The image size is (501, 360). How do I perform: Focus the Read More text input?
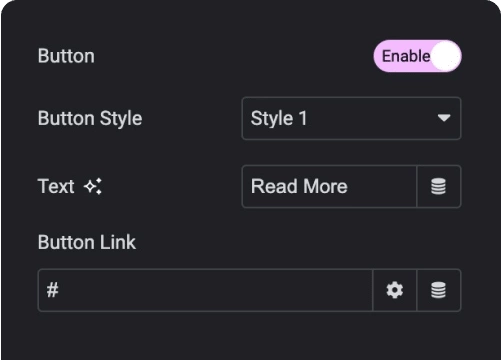click(x=329, y=186)
